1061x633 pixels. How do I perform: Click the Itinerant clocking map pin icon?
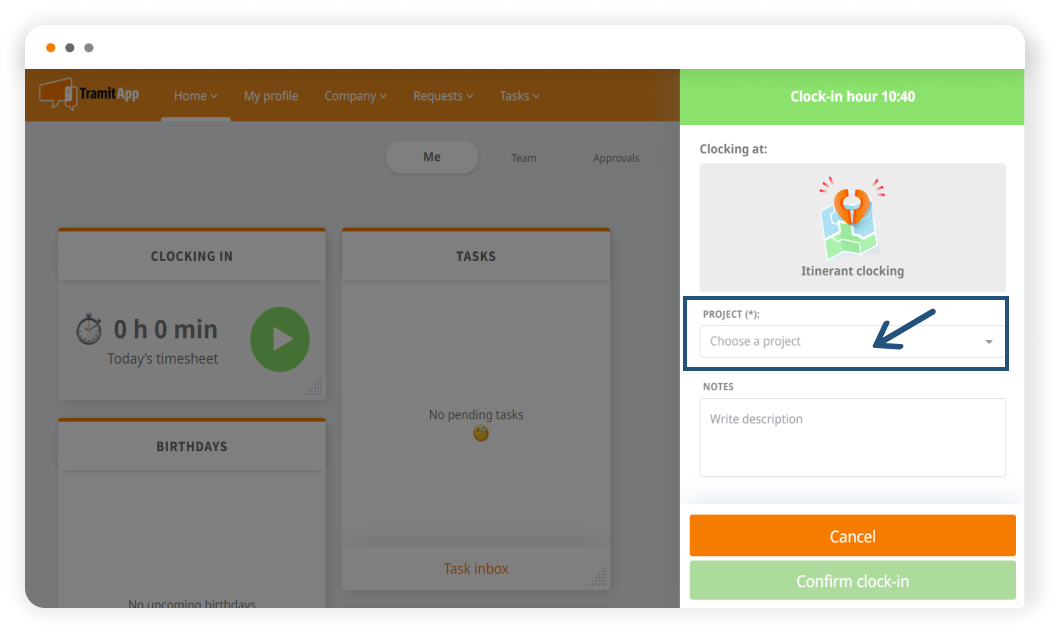coord(852,218)
